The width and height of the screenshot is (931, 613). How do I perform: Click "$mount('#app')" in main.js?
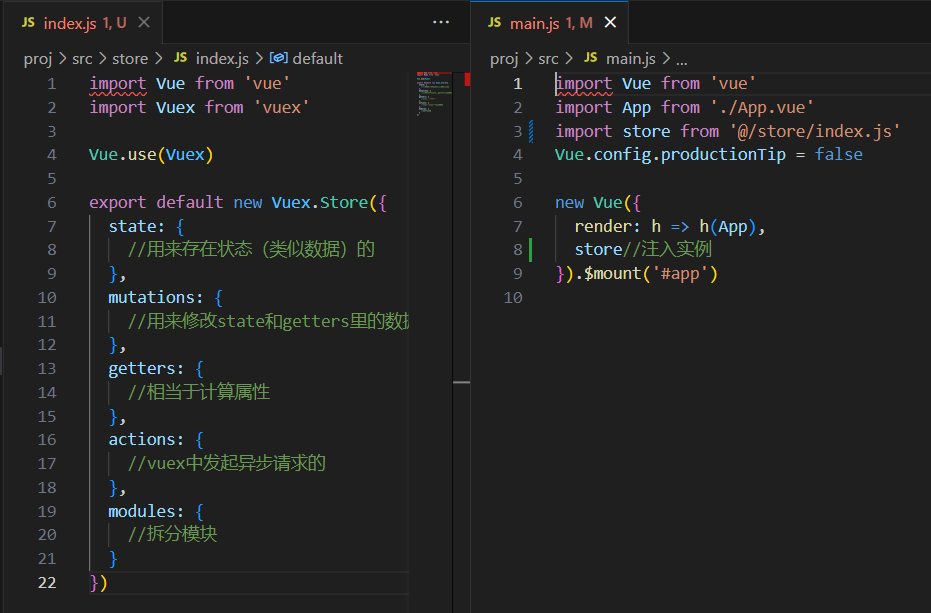[x=651, y=274]
